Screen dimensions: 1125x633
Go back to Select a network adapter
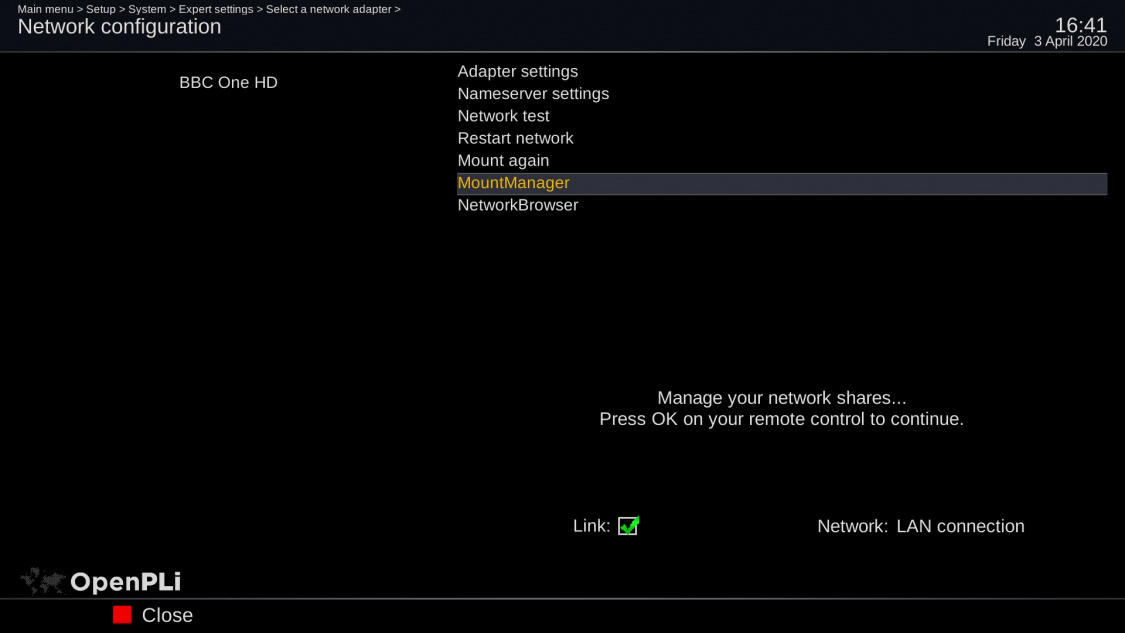(x=328, y=9)
